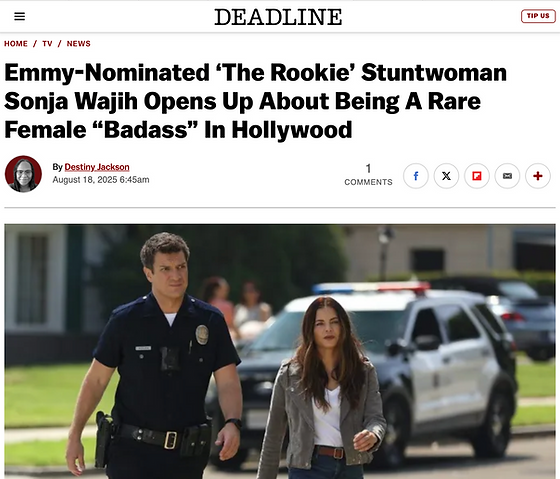The image size is (560, 479).
Task: View the 1 Comments section
Action: (x=368, y=175)
